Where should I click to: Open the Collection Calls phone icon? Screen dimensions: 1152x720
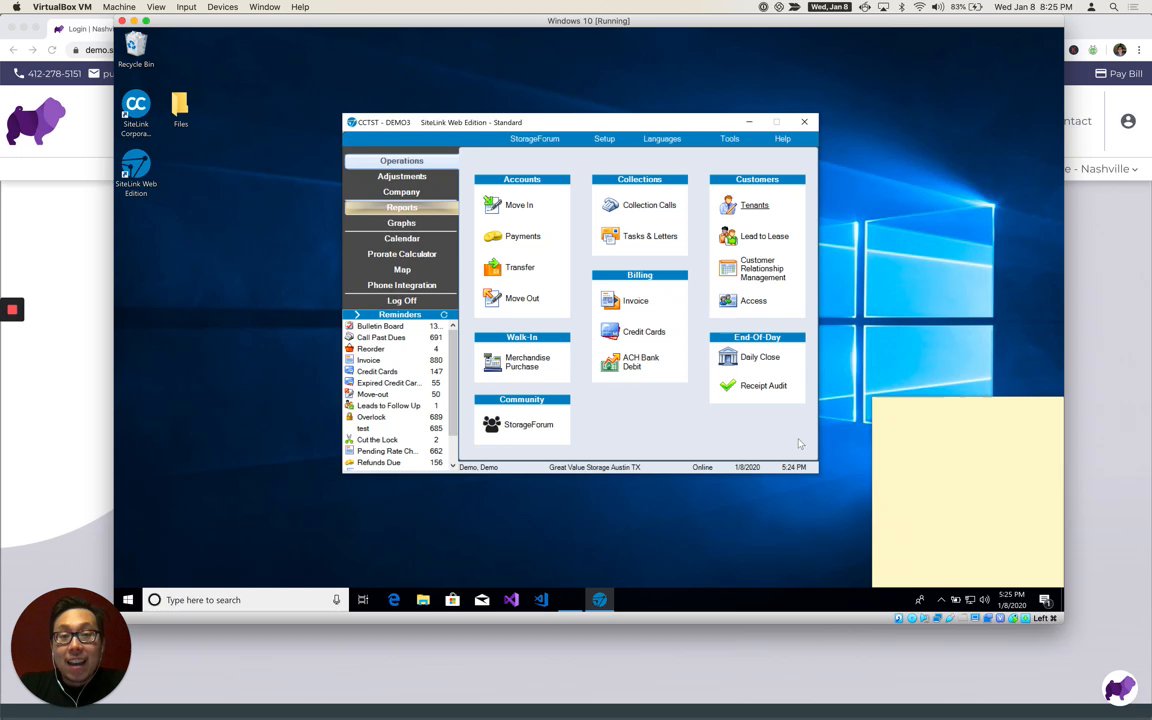tap(610, 204)
